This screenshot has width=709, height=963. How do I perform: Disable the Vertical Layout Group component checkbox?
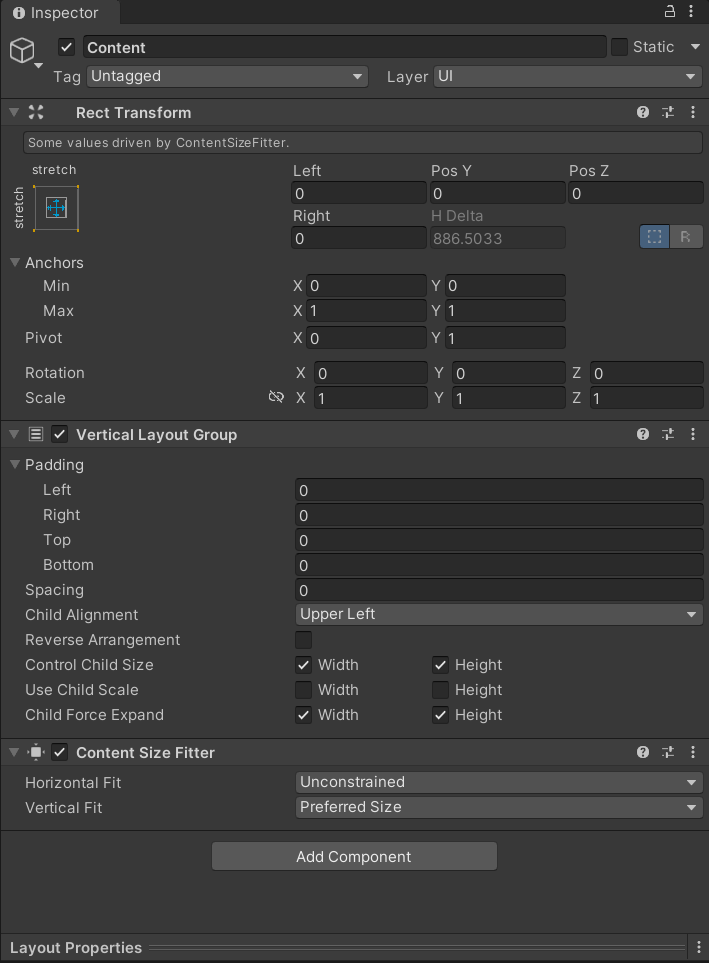point(60,435)
